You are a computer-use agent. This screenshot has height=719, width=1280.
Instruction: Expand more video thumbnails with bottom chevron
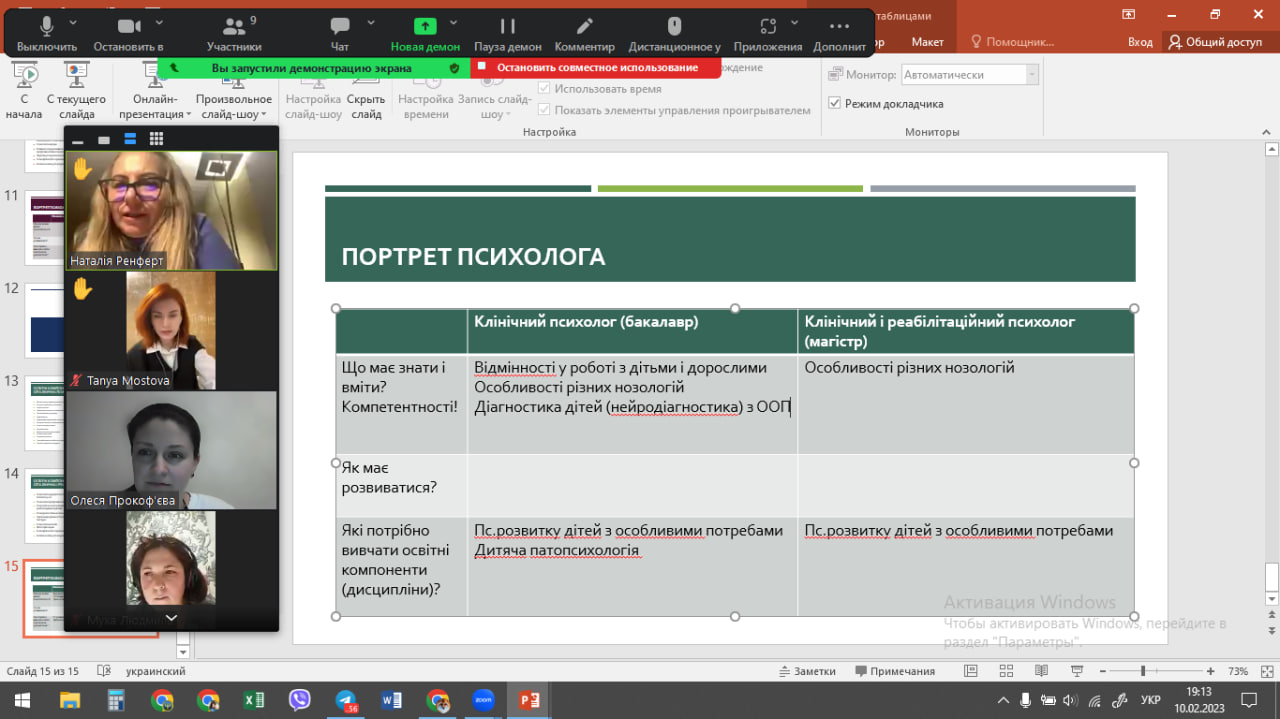171,618
